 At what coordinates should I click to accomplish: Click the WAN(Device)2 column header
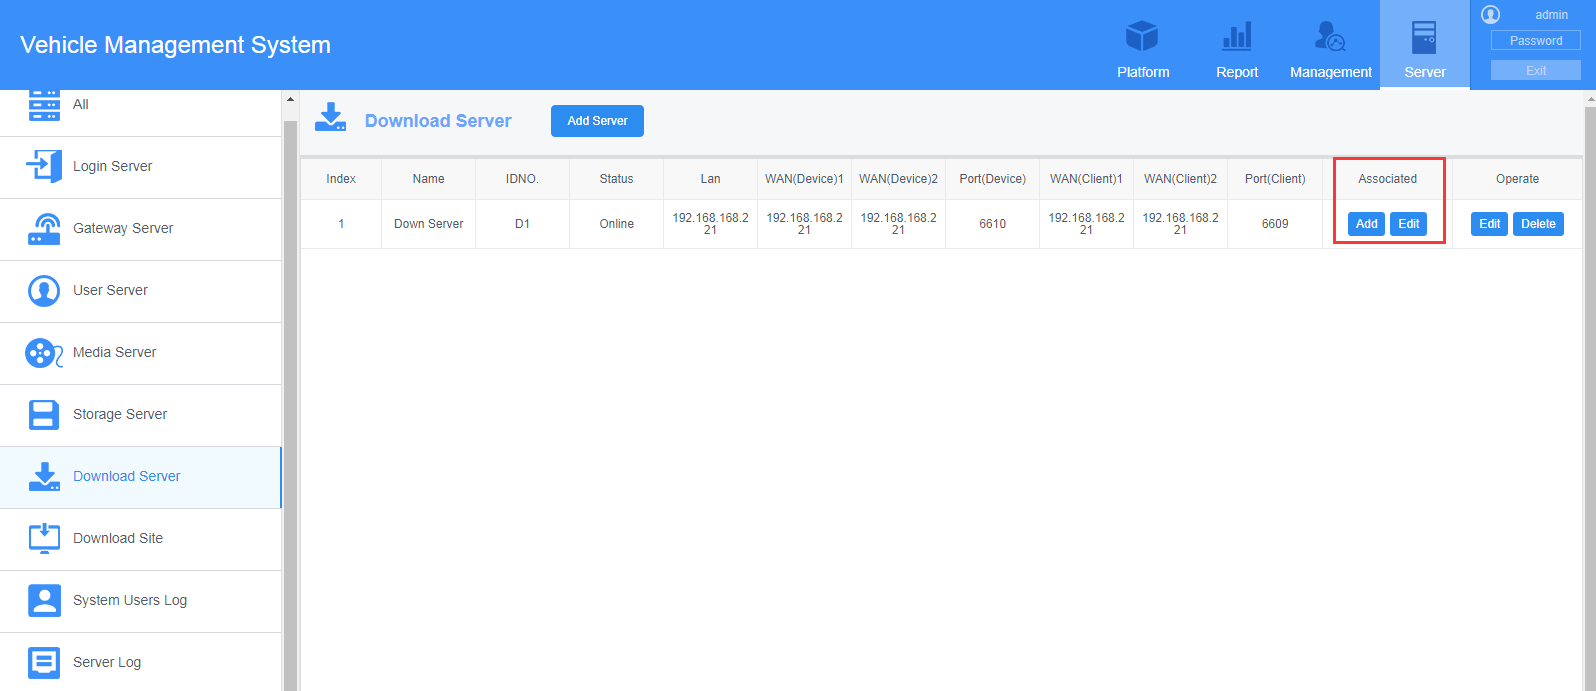click(x=898, y=179)
